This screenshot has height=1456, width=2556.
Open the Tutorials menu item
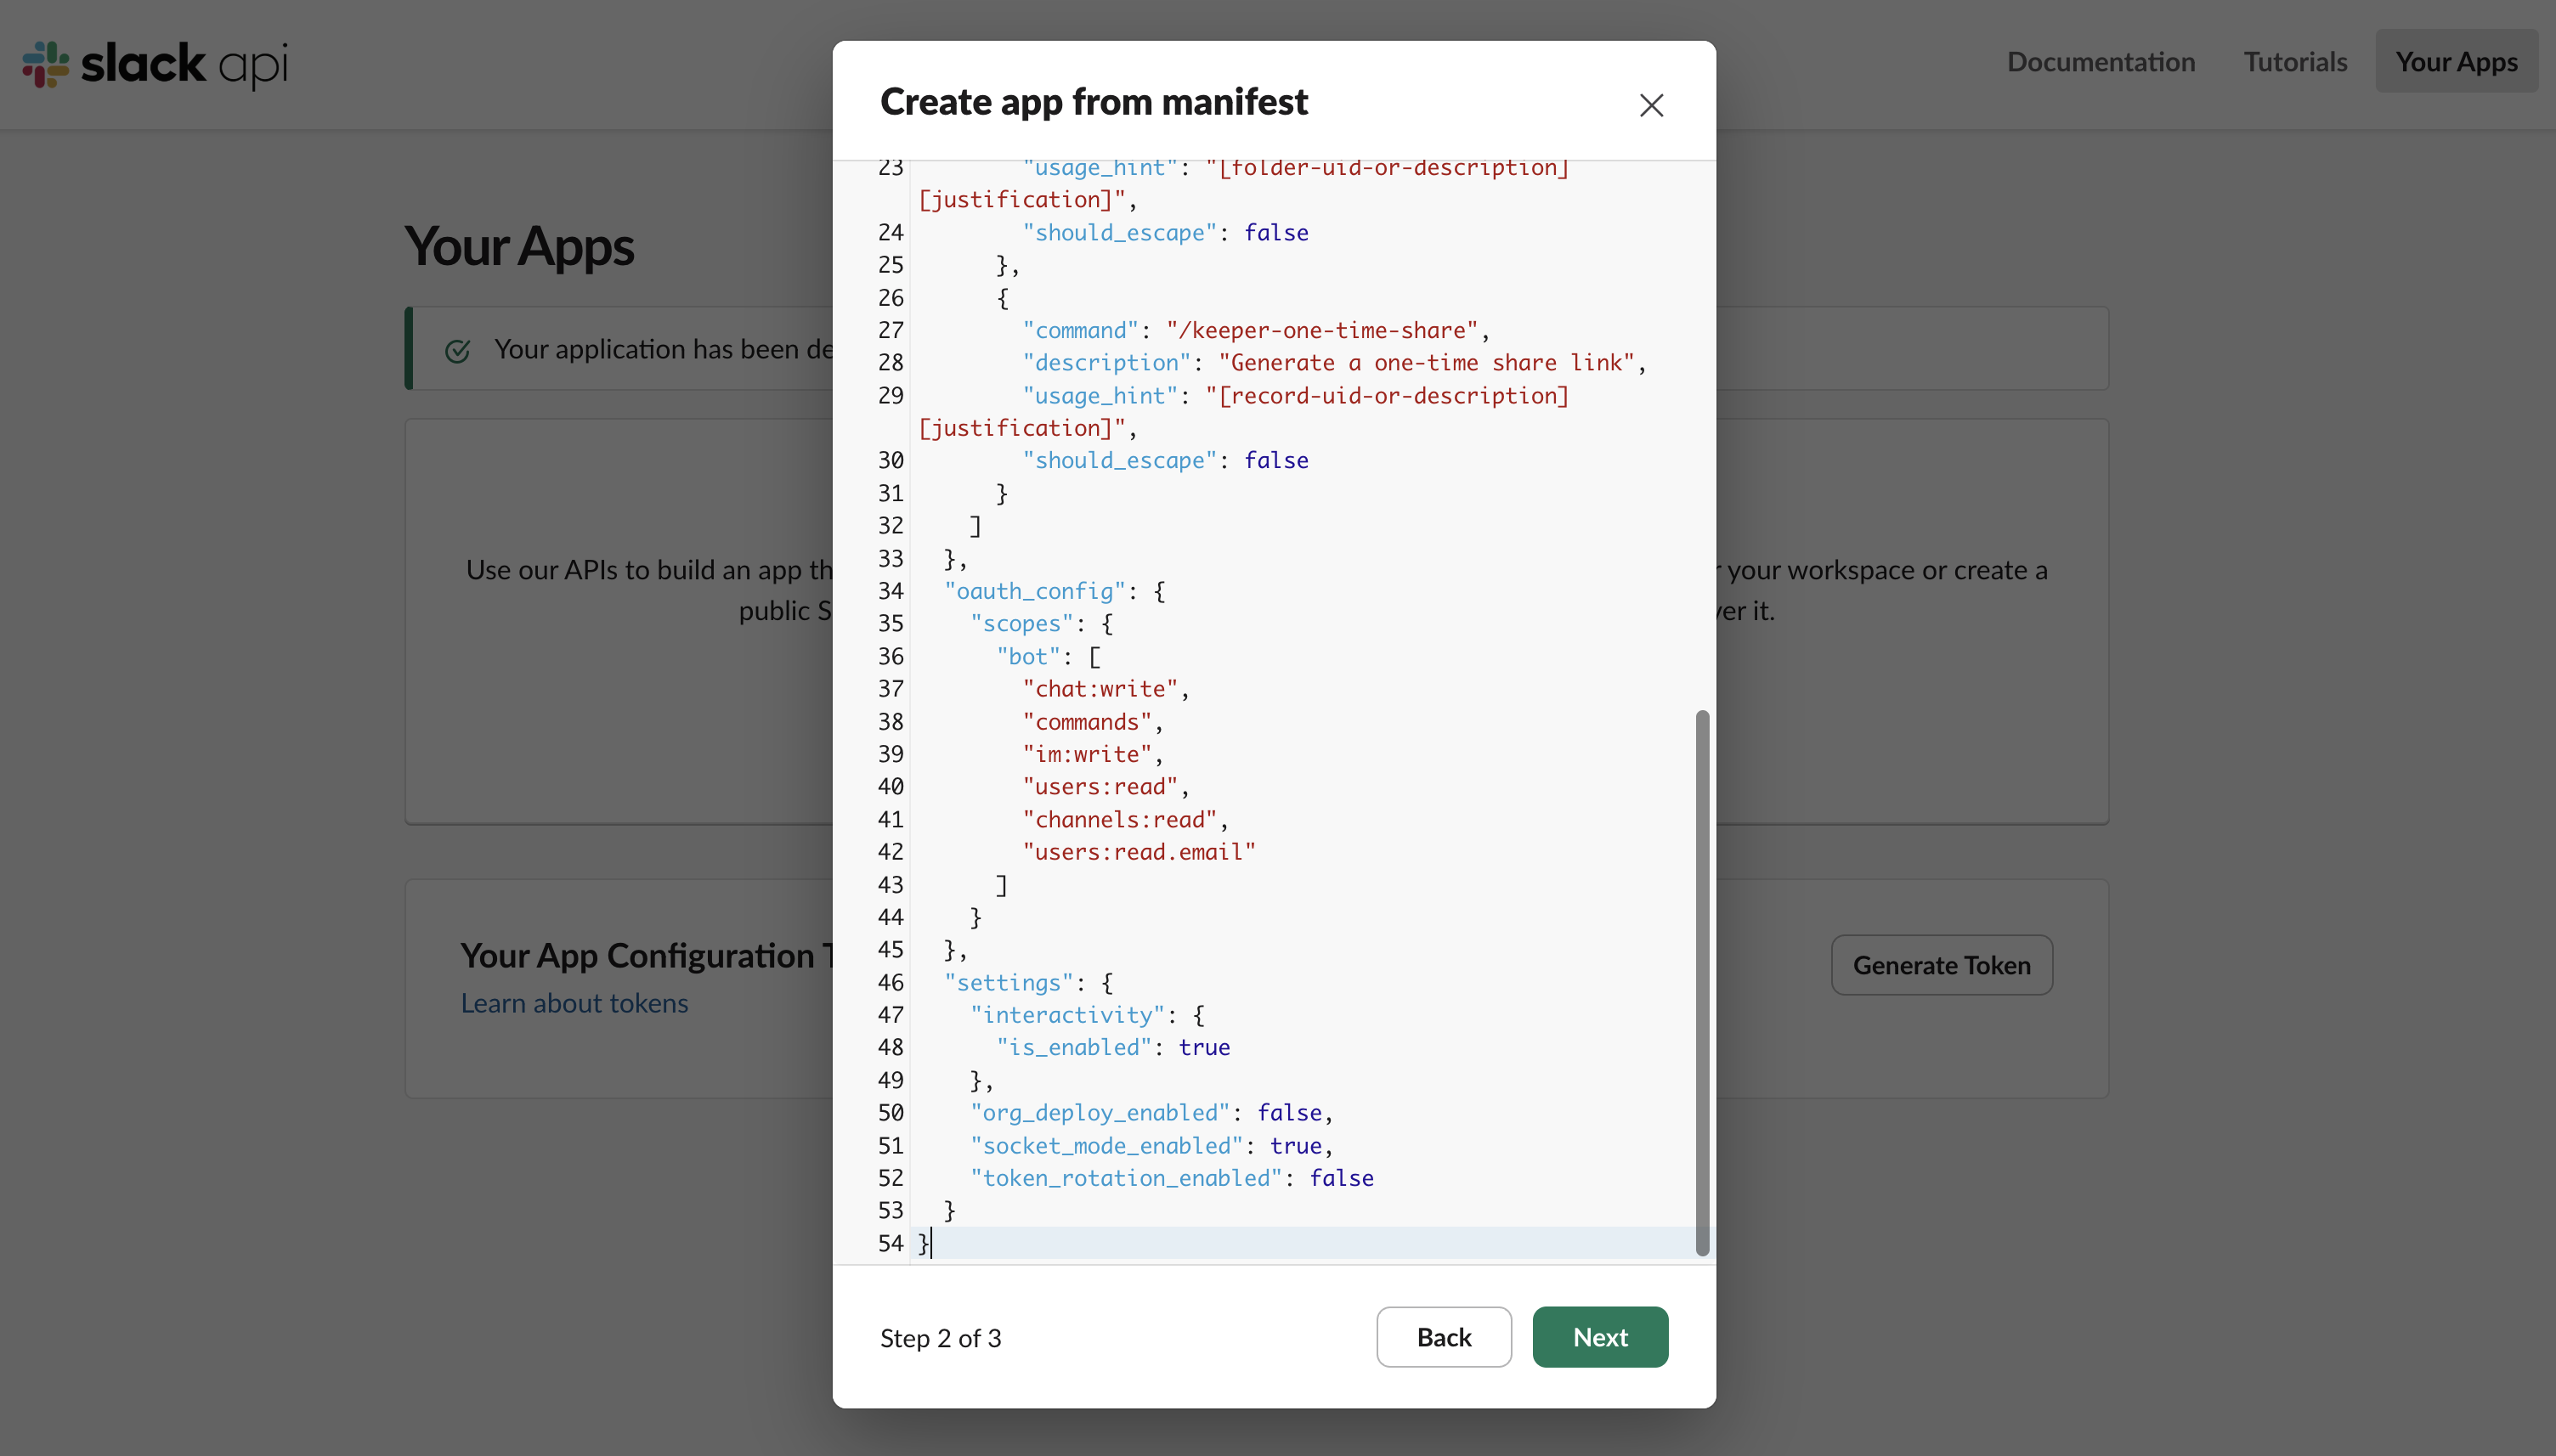[x=2295, y=62]
